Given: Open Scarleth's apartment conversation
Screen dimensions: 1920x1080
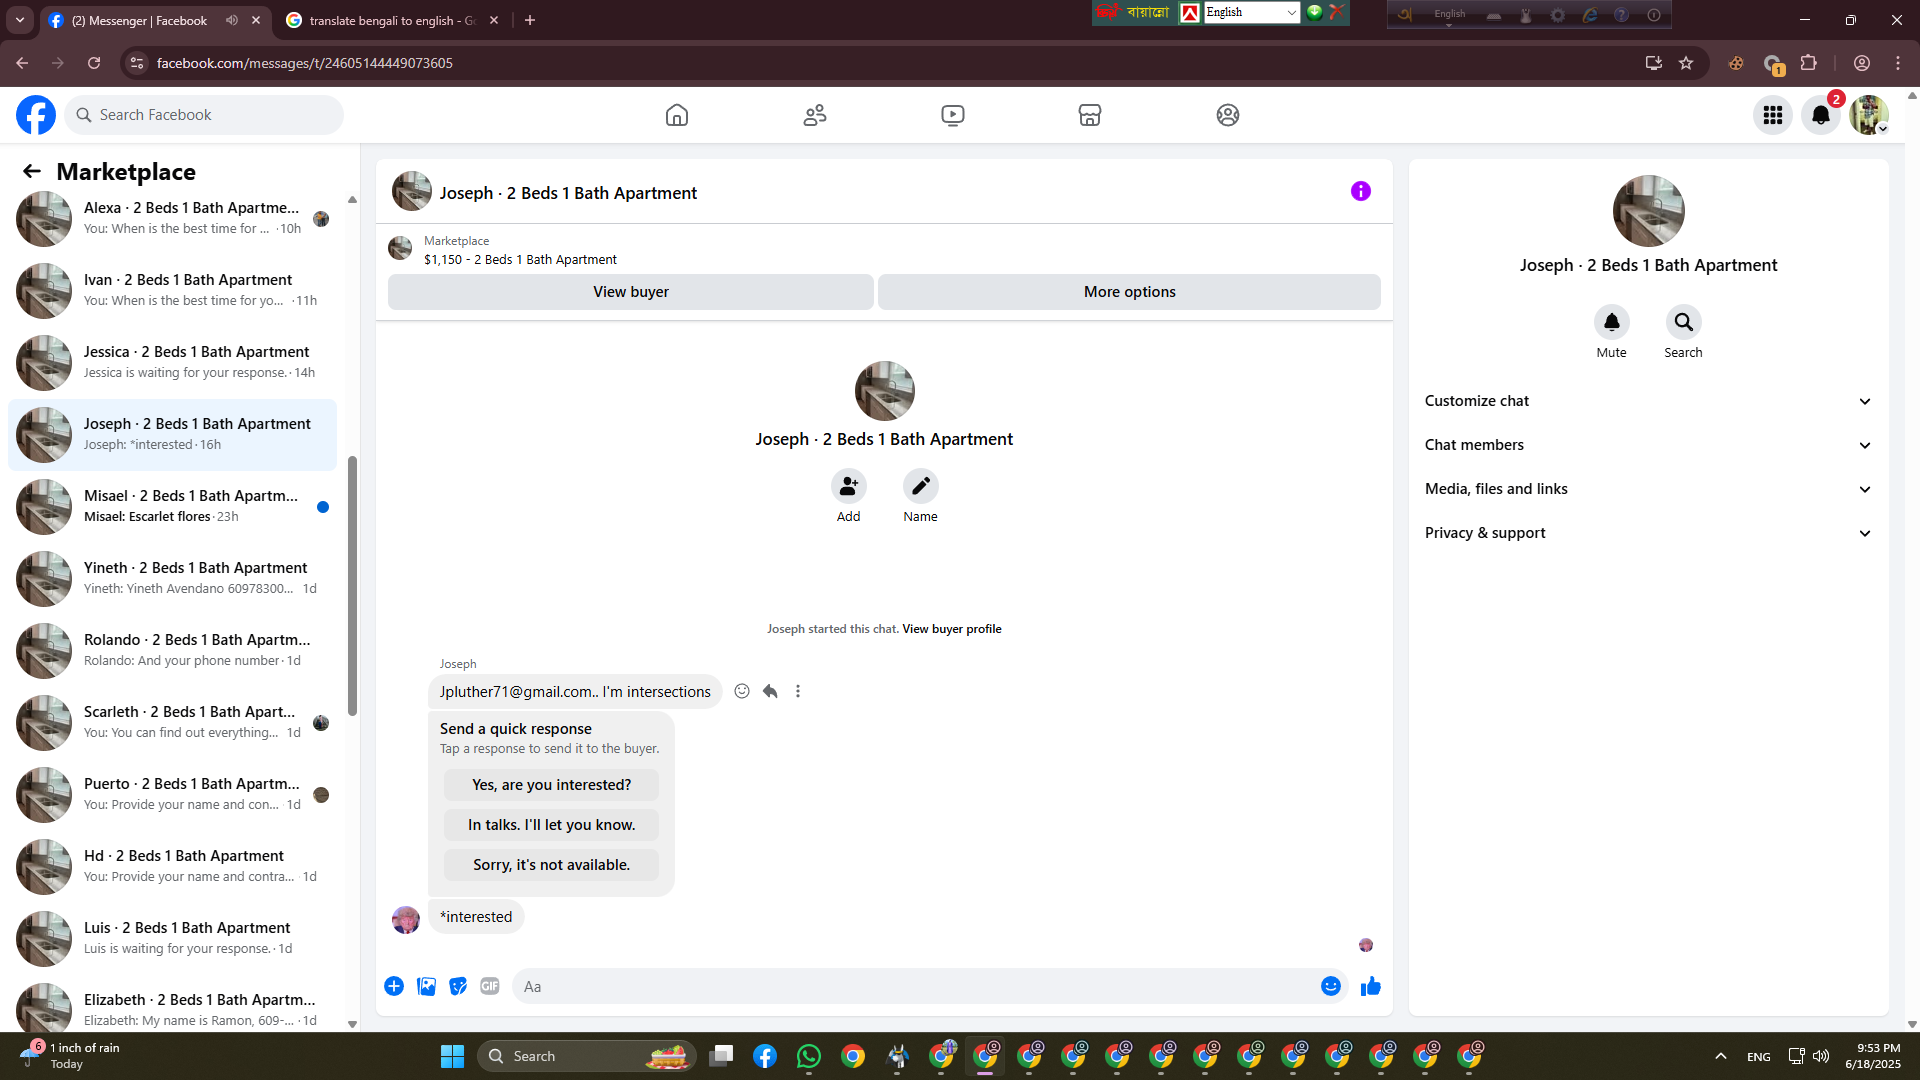Looking at the screenshot, I should pyautogui.click(x=172, y=723).
